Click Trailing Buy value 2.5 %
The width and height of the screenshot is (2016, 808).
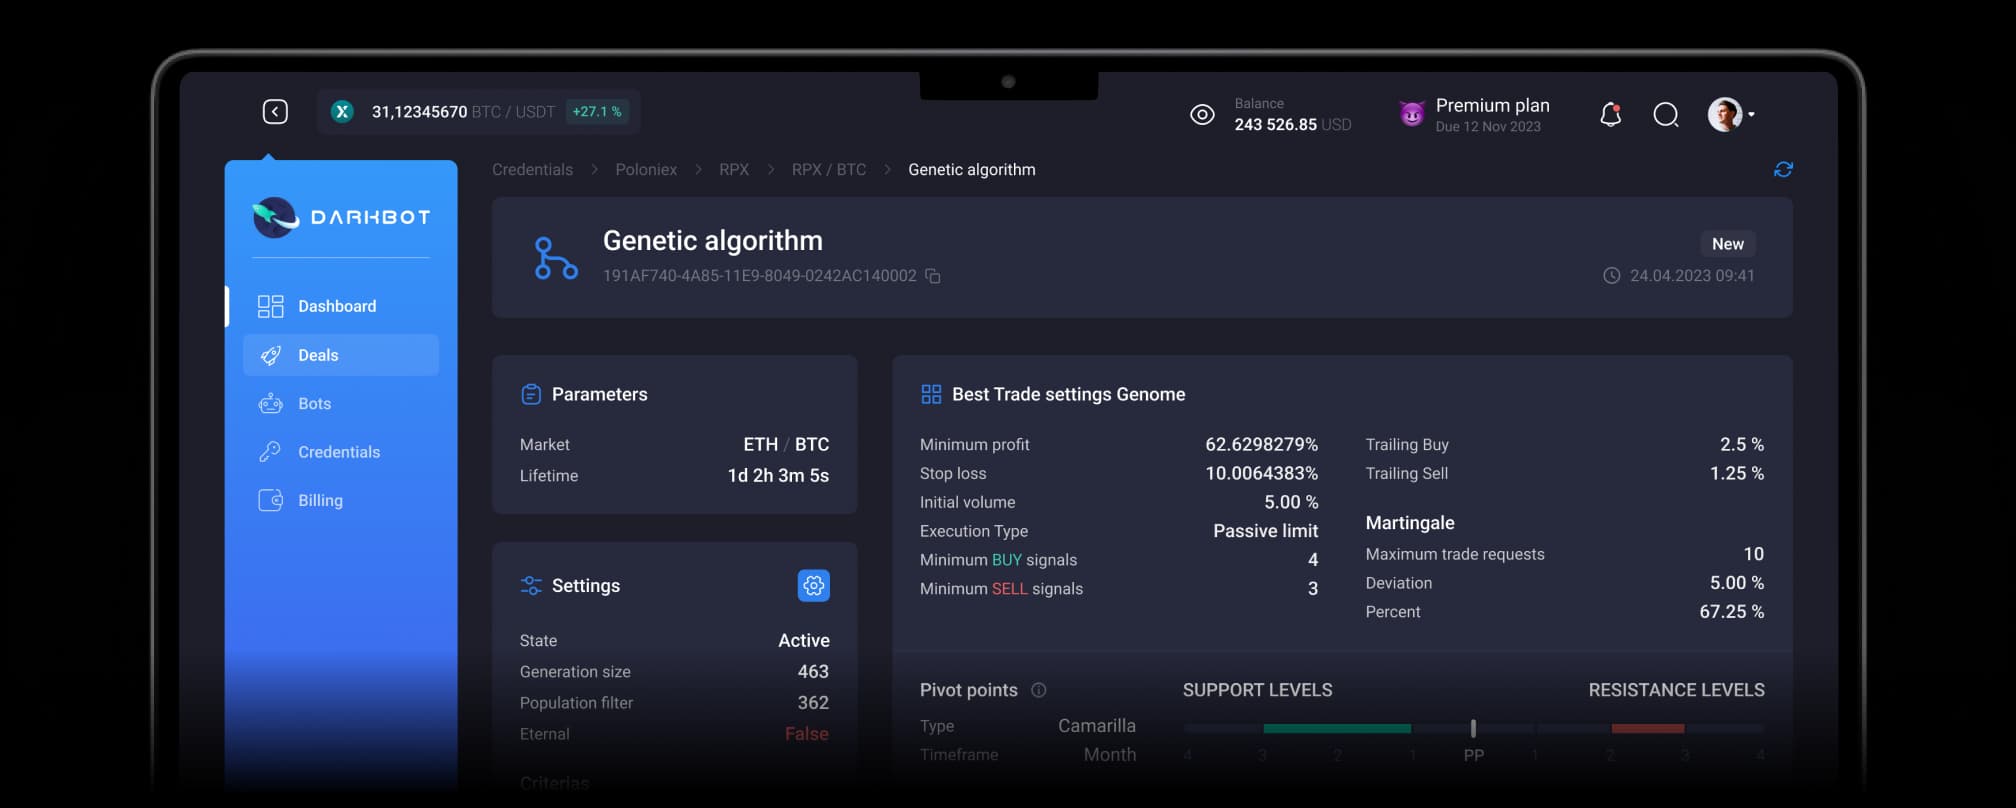tap(1741, 445)
